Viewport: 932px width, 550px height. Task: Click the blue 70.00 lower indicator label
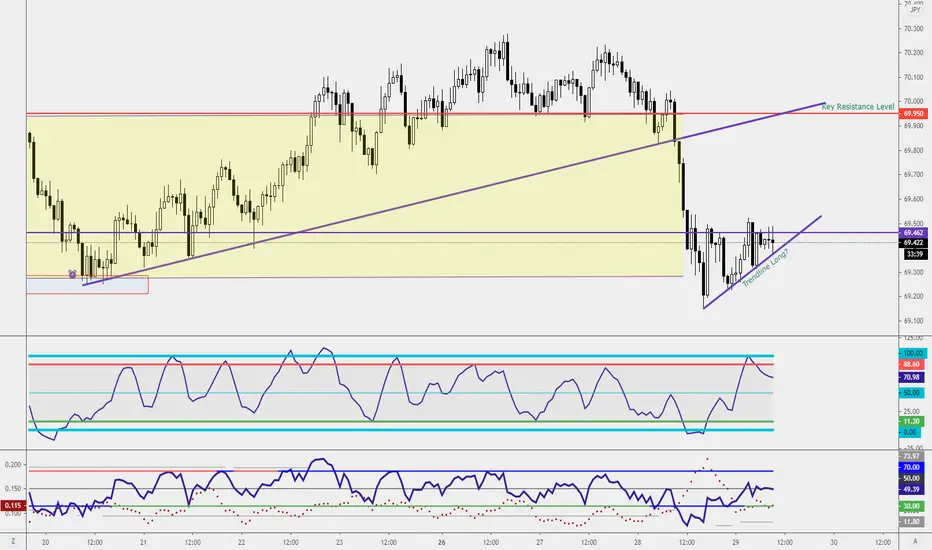coord(911,467)
